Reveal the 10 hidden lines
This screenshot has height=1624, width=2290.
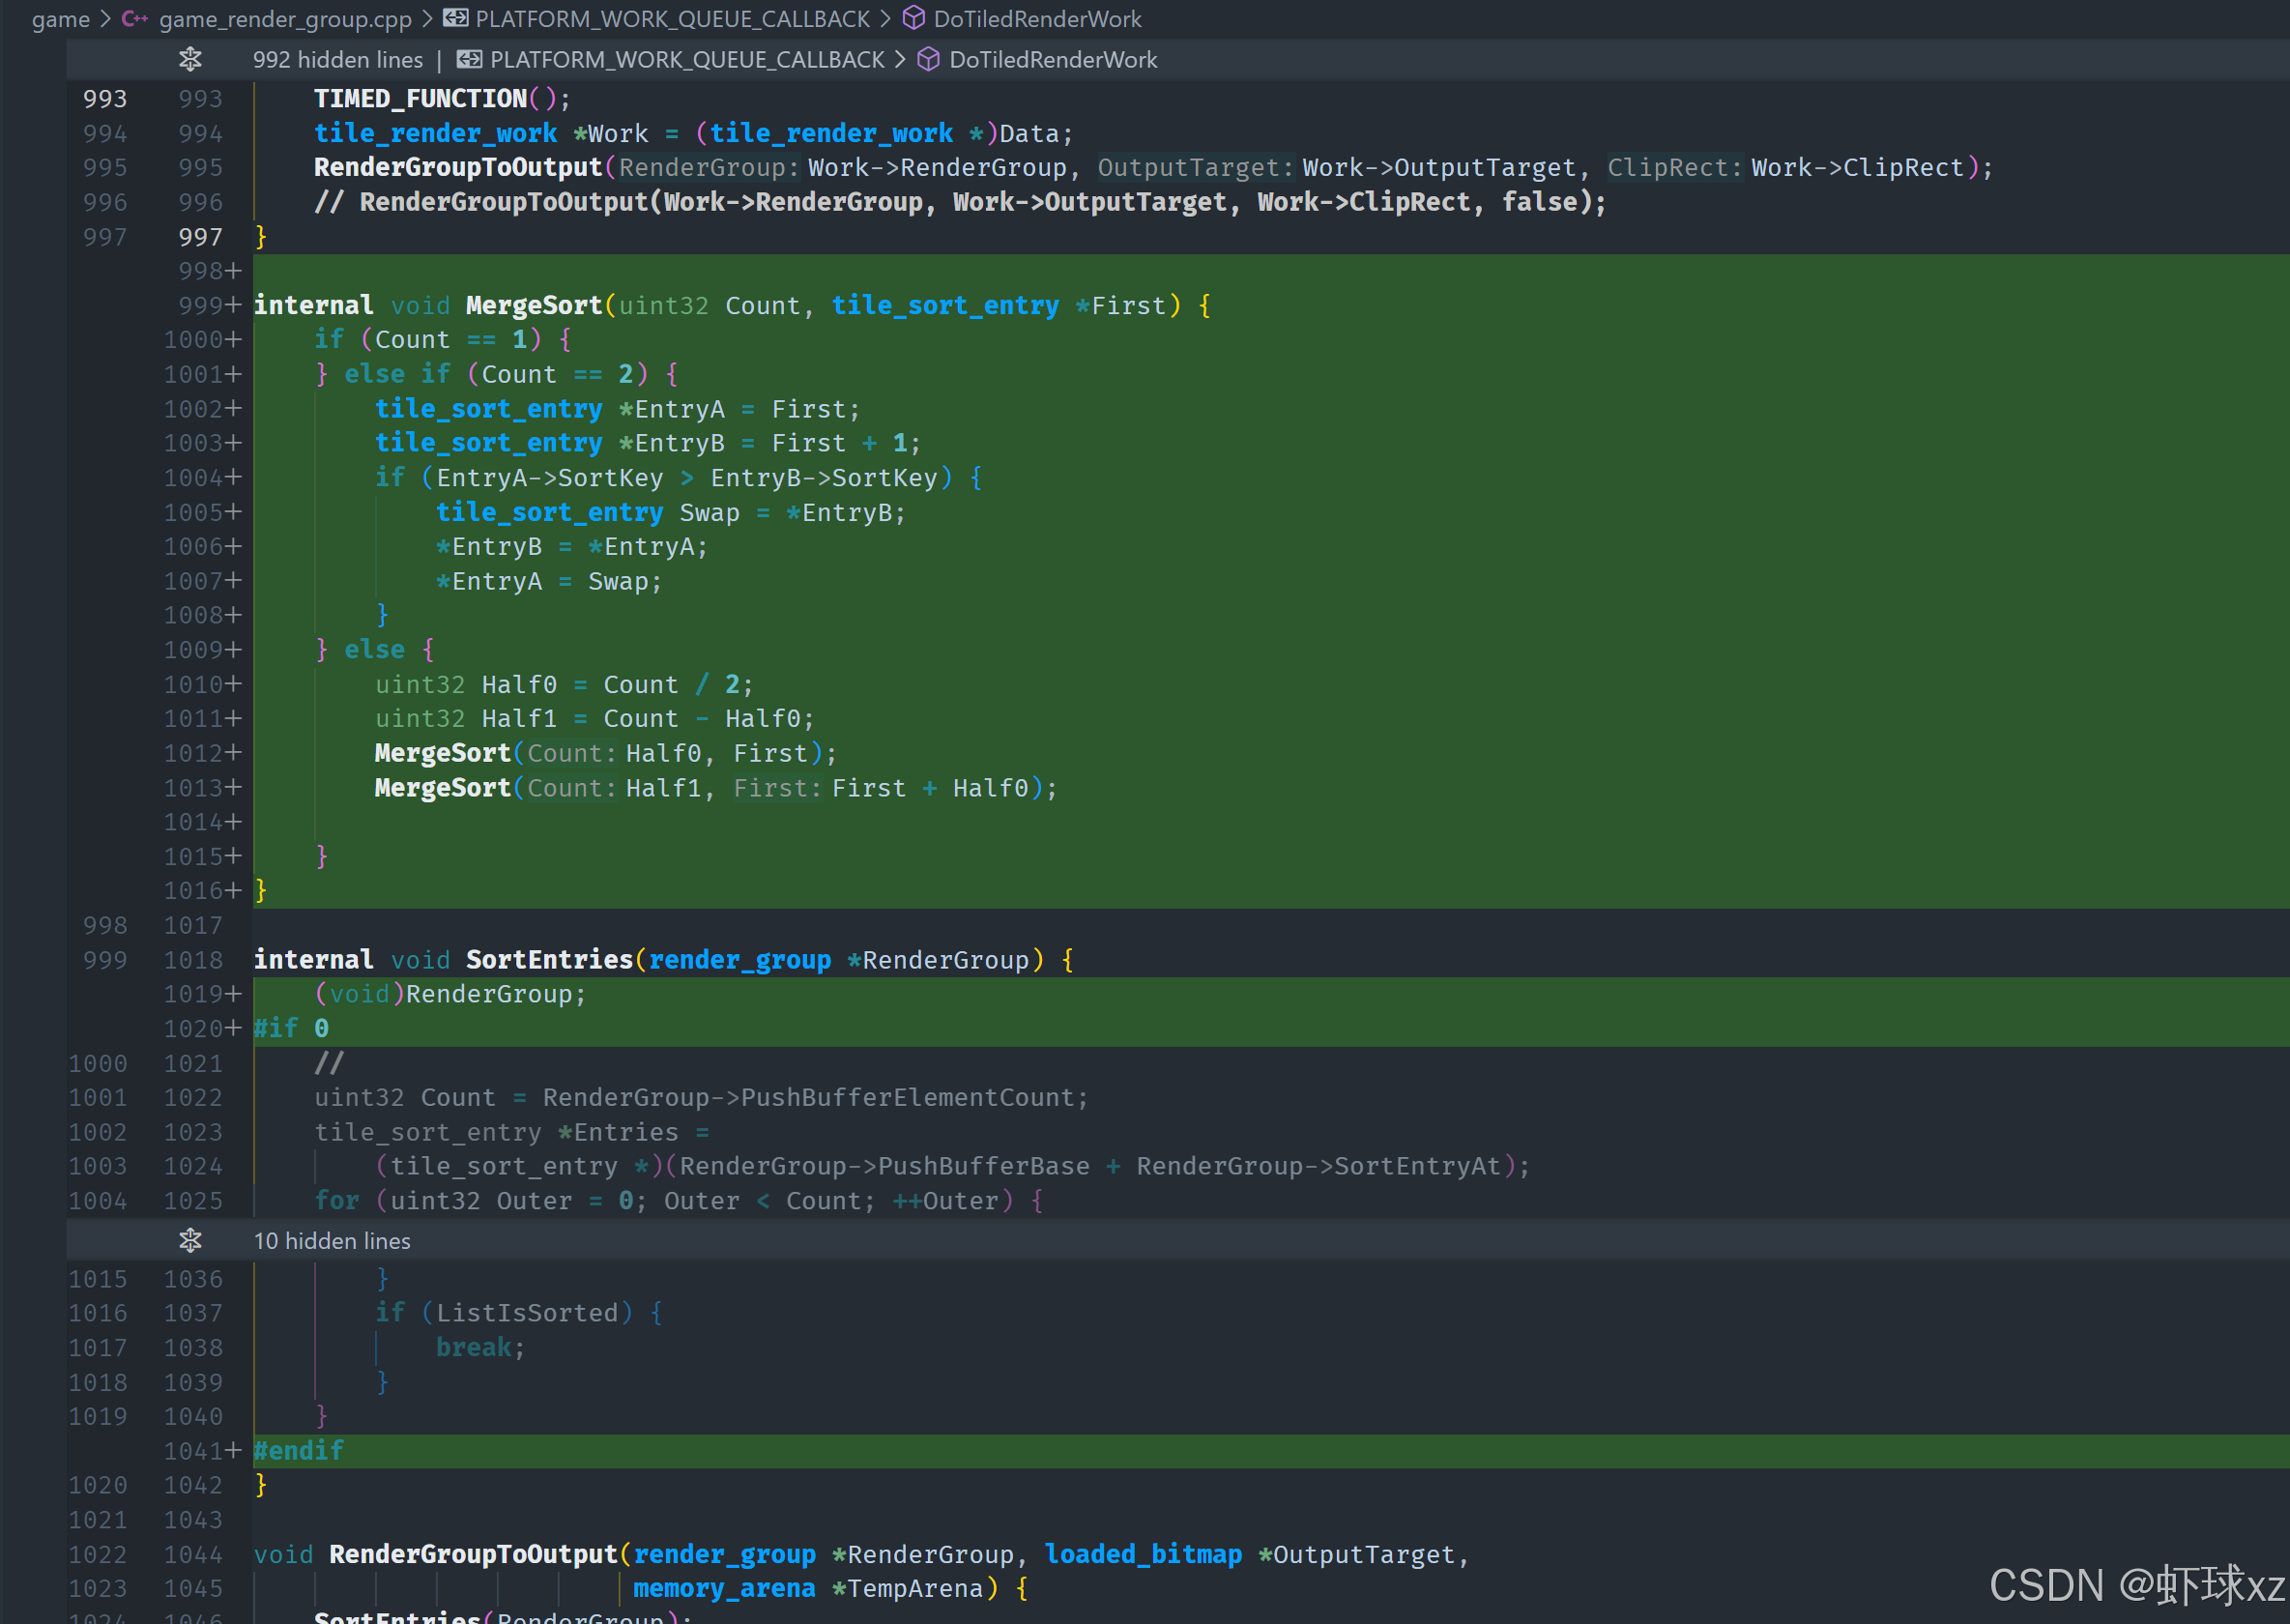pyautogui.click(x=332, y=1241)
